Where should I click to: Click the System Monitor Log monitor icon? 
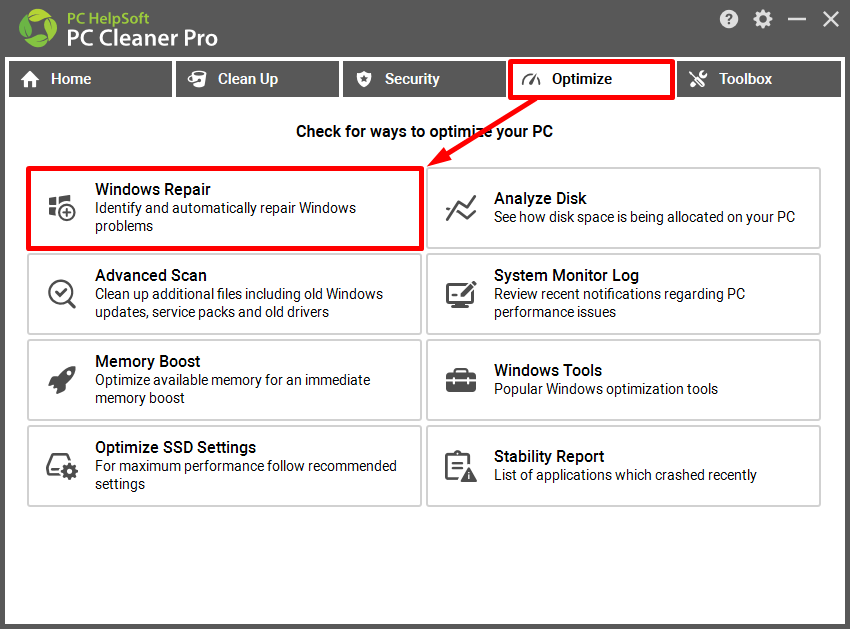click(x=461, y=294)
